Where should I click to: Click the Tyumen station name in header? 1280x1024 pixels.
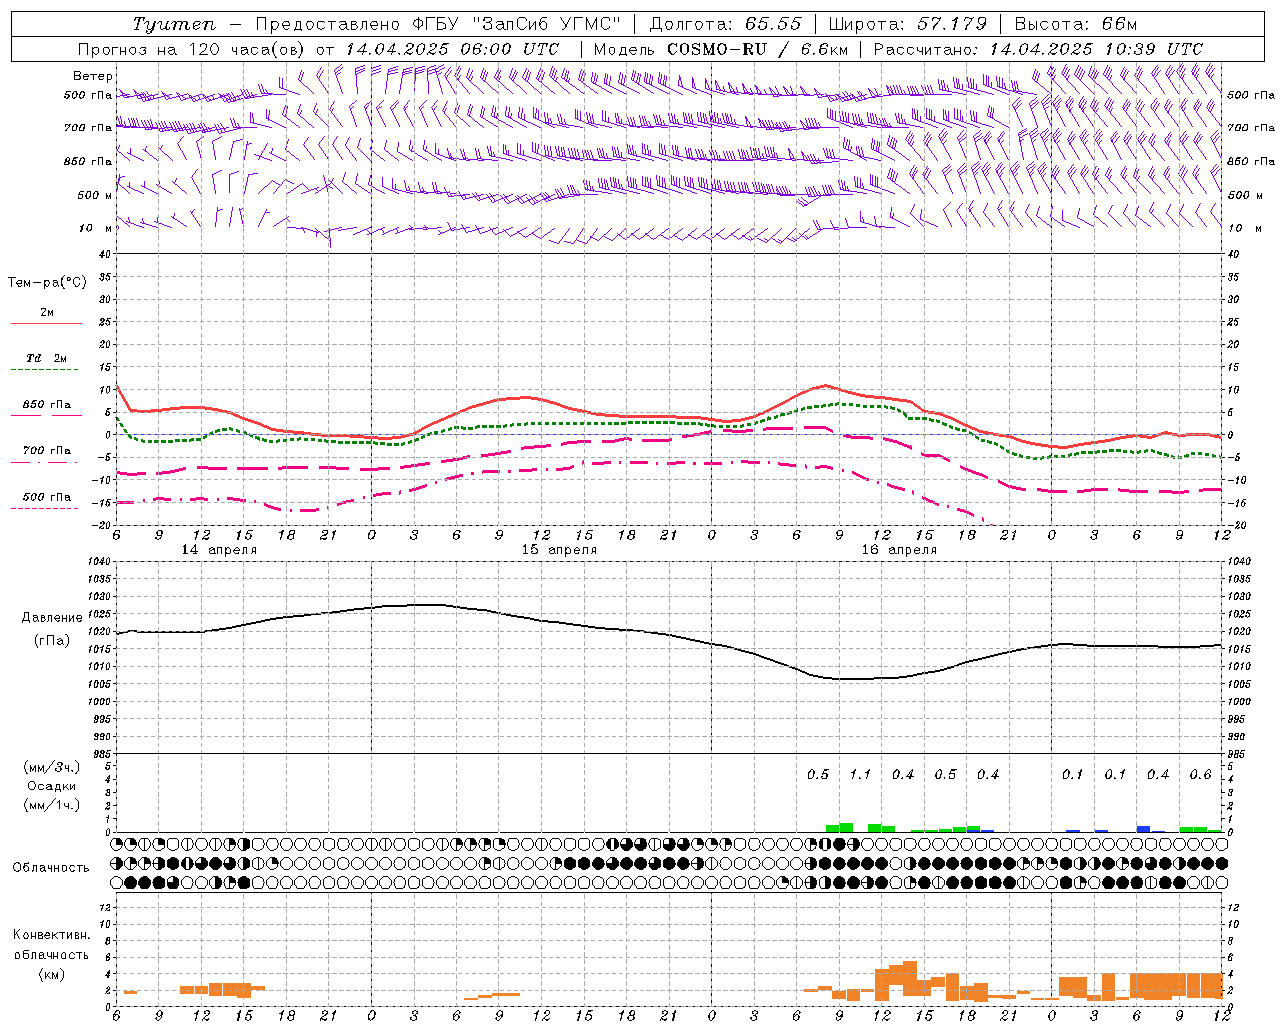[174, 24]
